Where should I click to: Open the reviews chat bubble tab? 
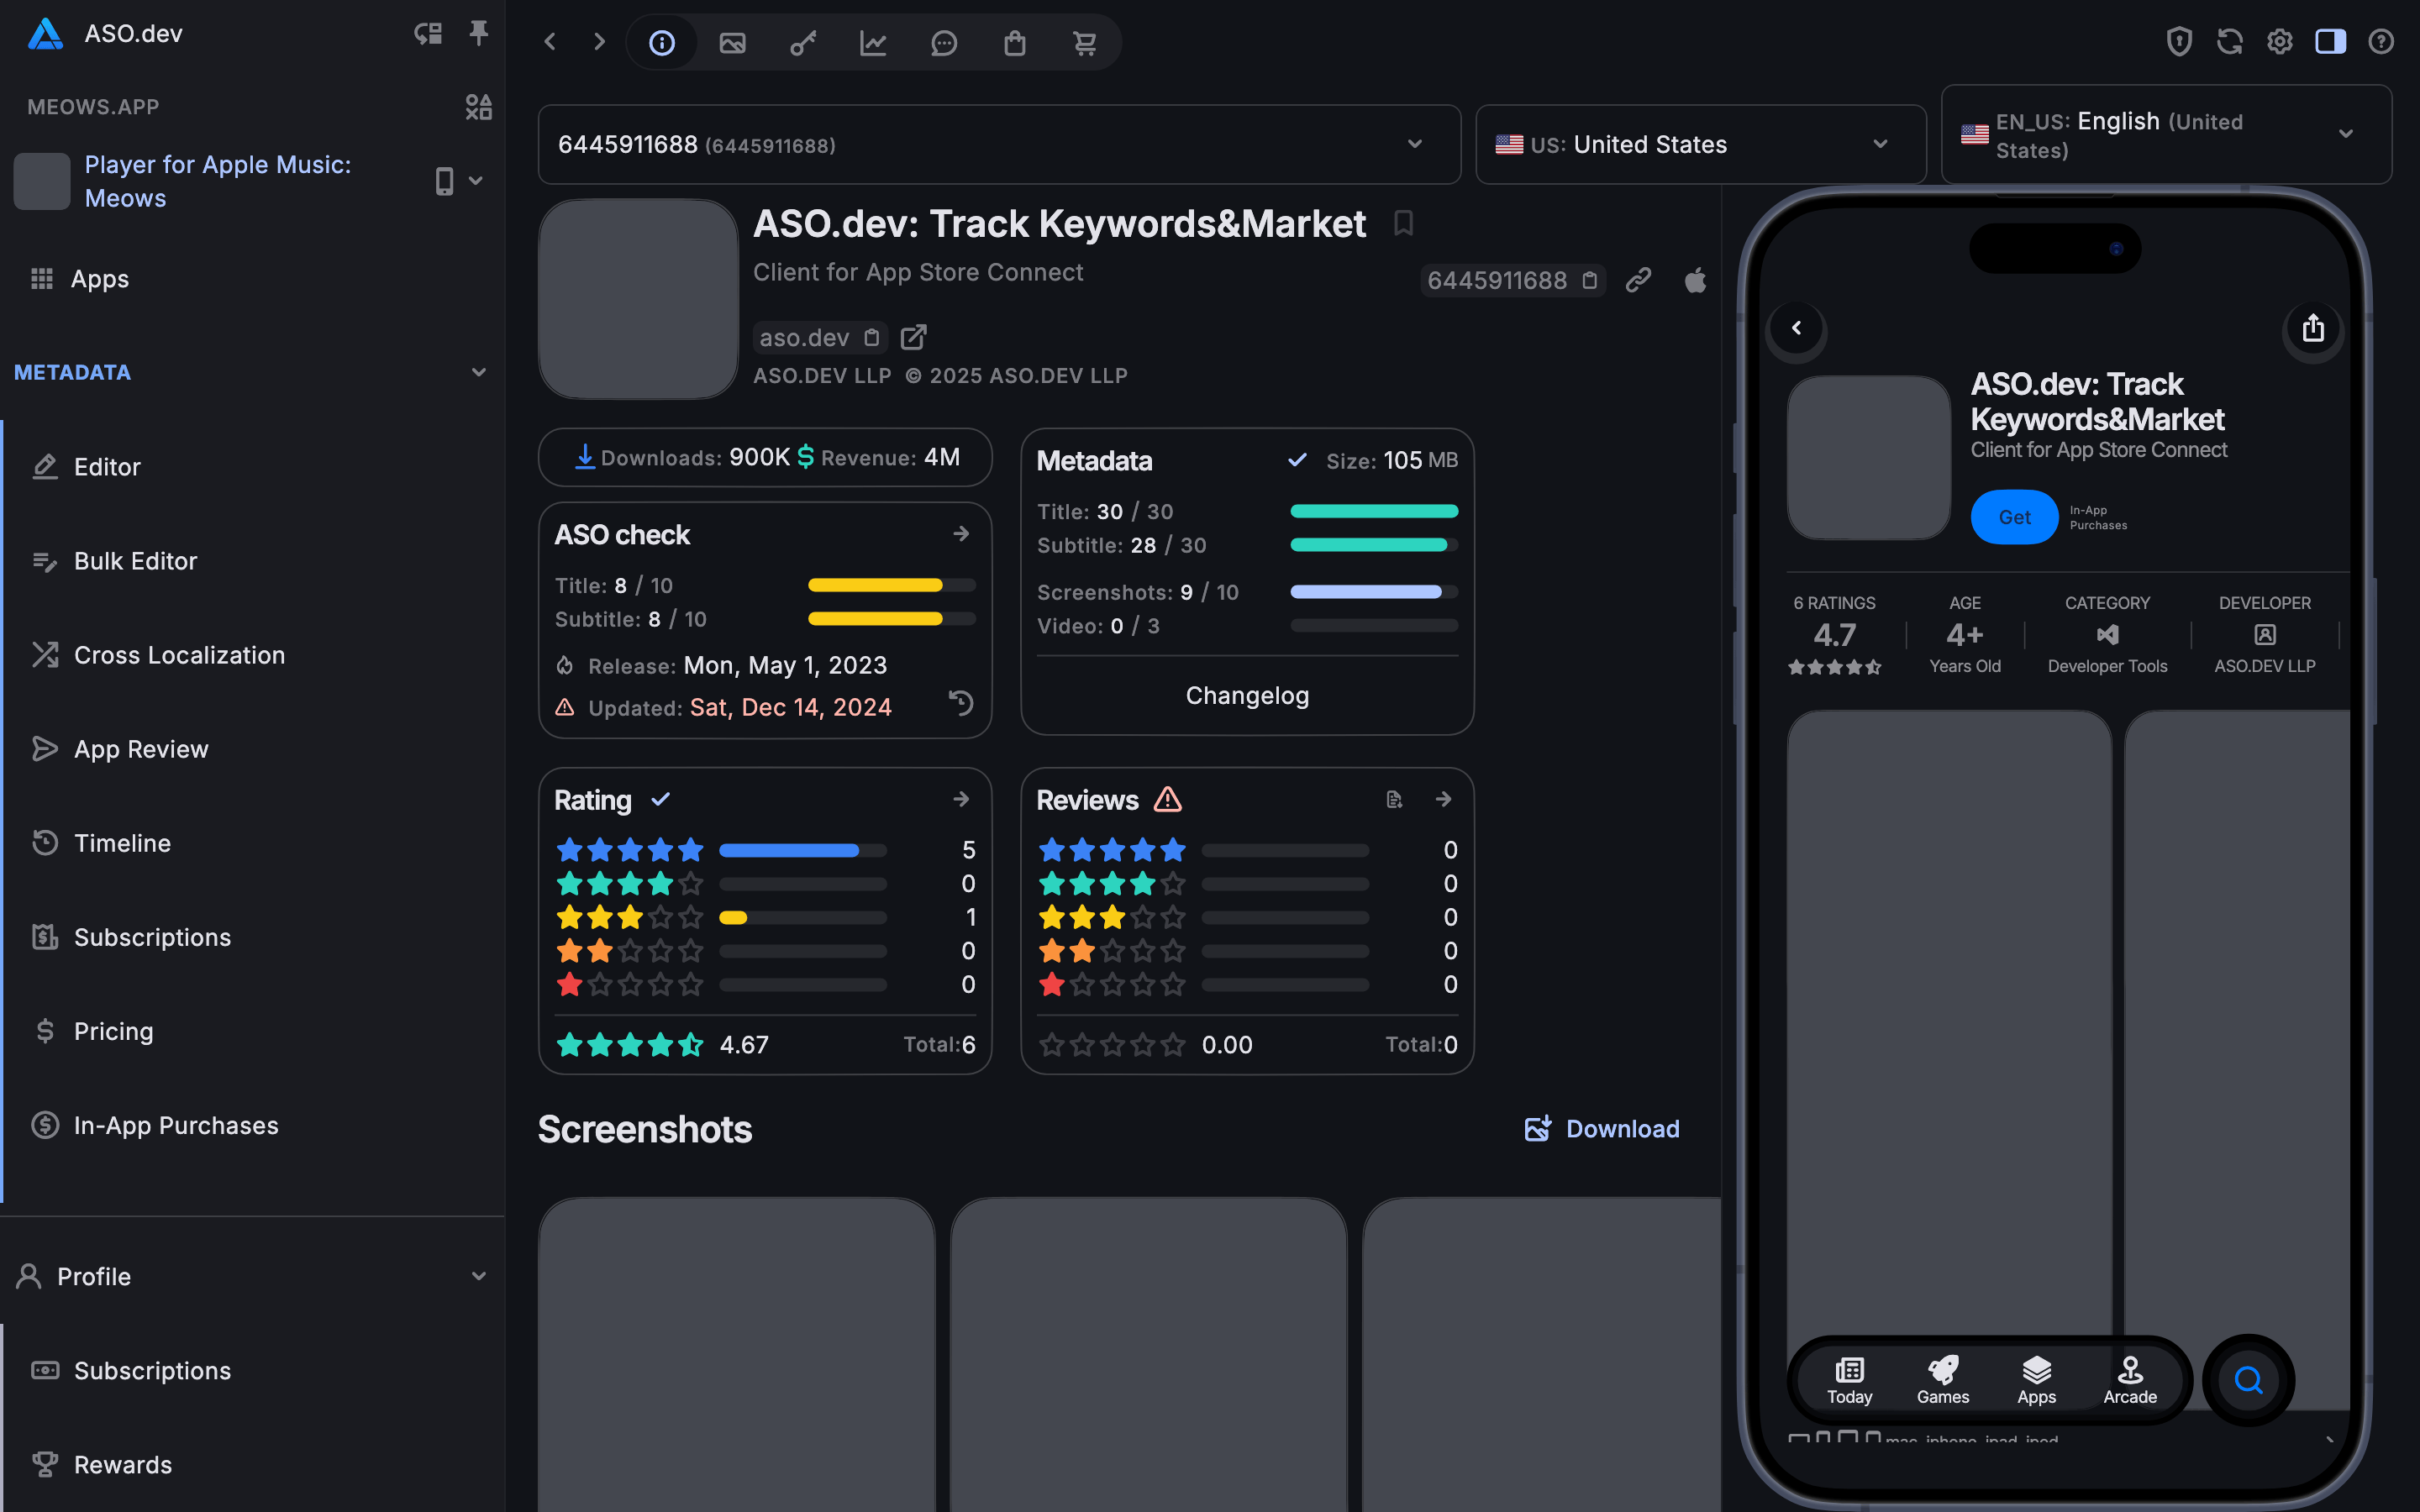click(944, 42)
